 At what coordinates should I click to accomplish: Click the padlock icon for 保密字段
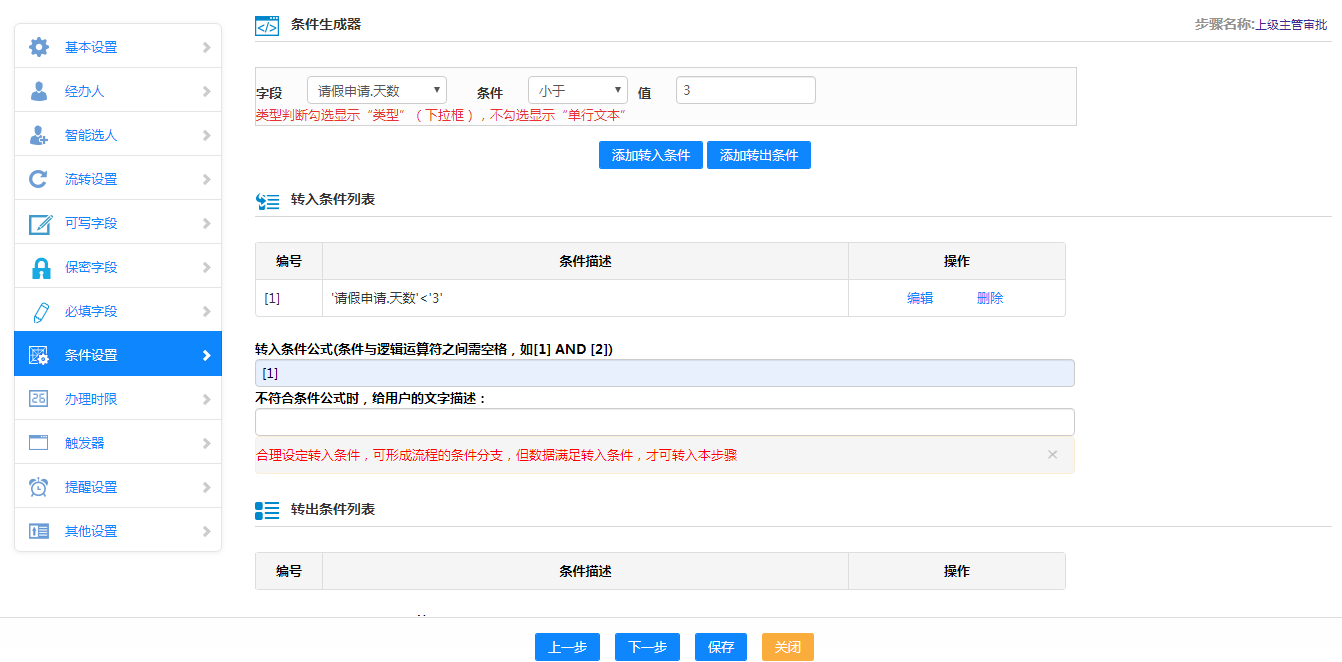[x=40, y=267]
